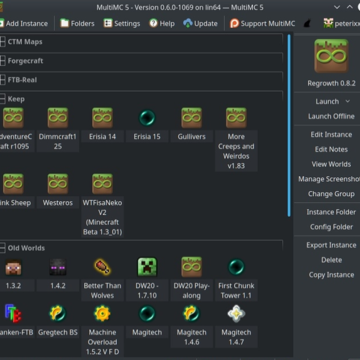
Task: Open the Folders toolbar menu
Action: [77, 24]
